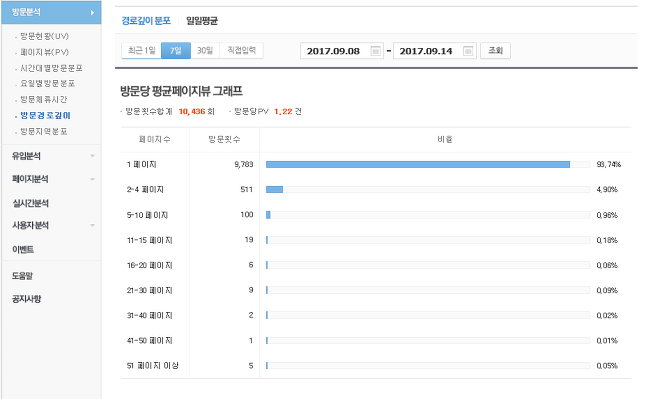The height and width of the screenshot is (399, 646).
Task: Select the 11-15 페이지 row label
Action: (150, 240)
